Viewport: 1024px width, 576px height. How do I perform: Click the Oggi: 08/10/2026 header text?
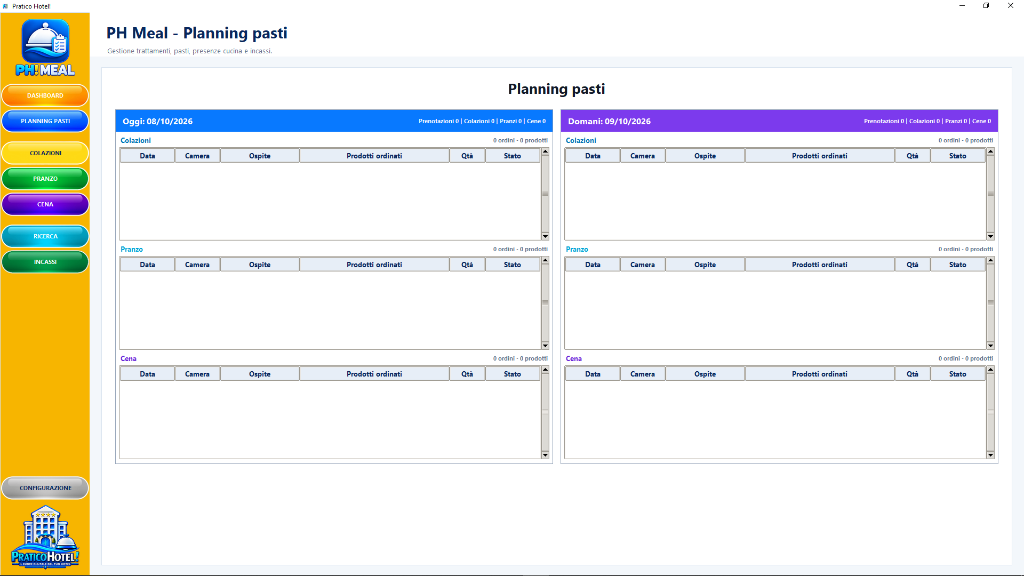[157, 121]
